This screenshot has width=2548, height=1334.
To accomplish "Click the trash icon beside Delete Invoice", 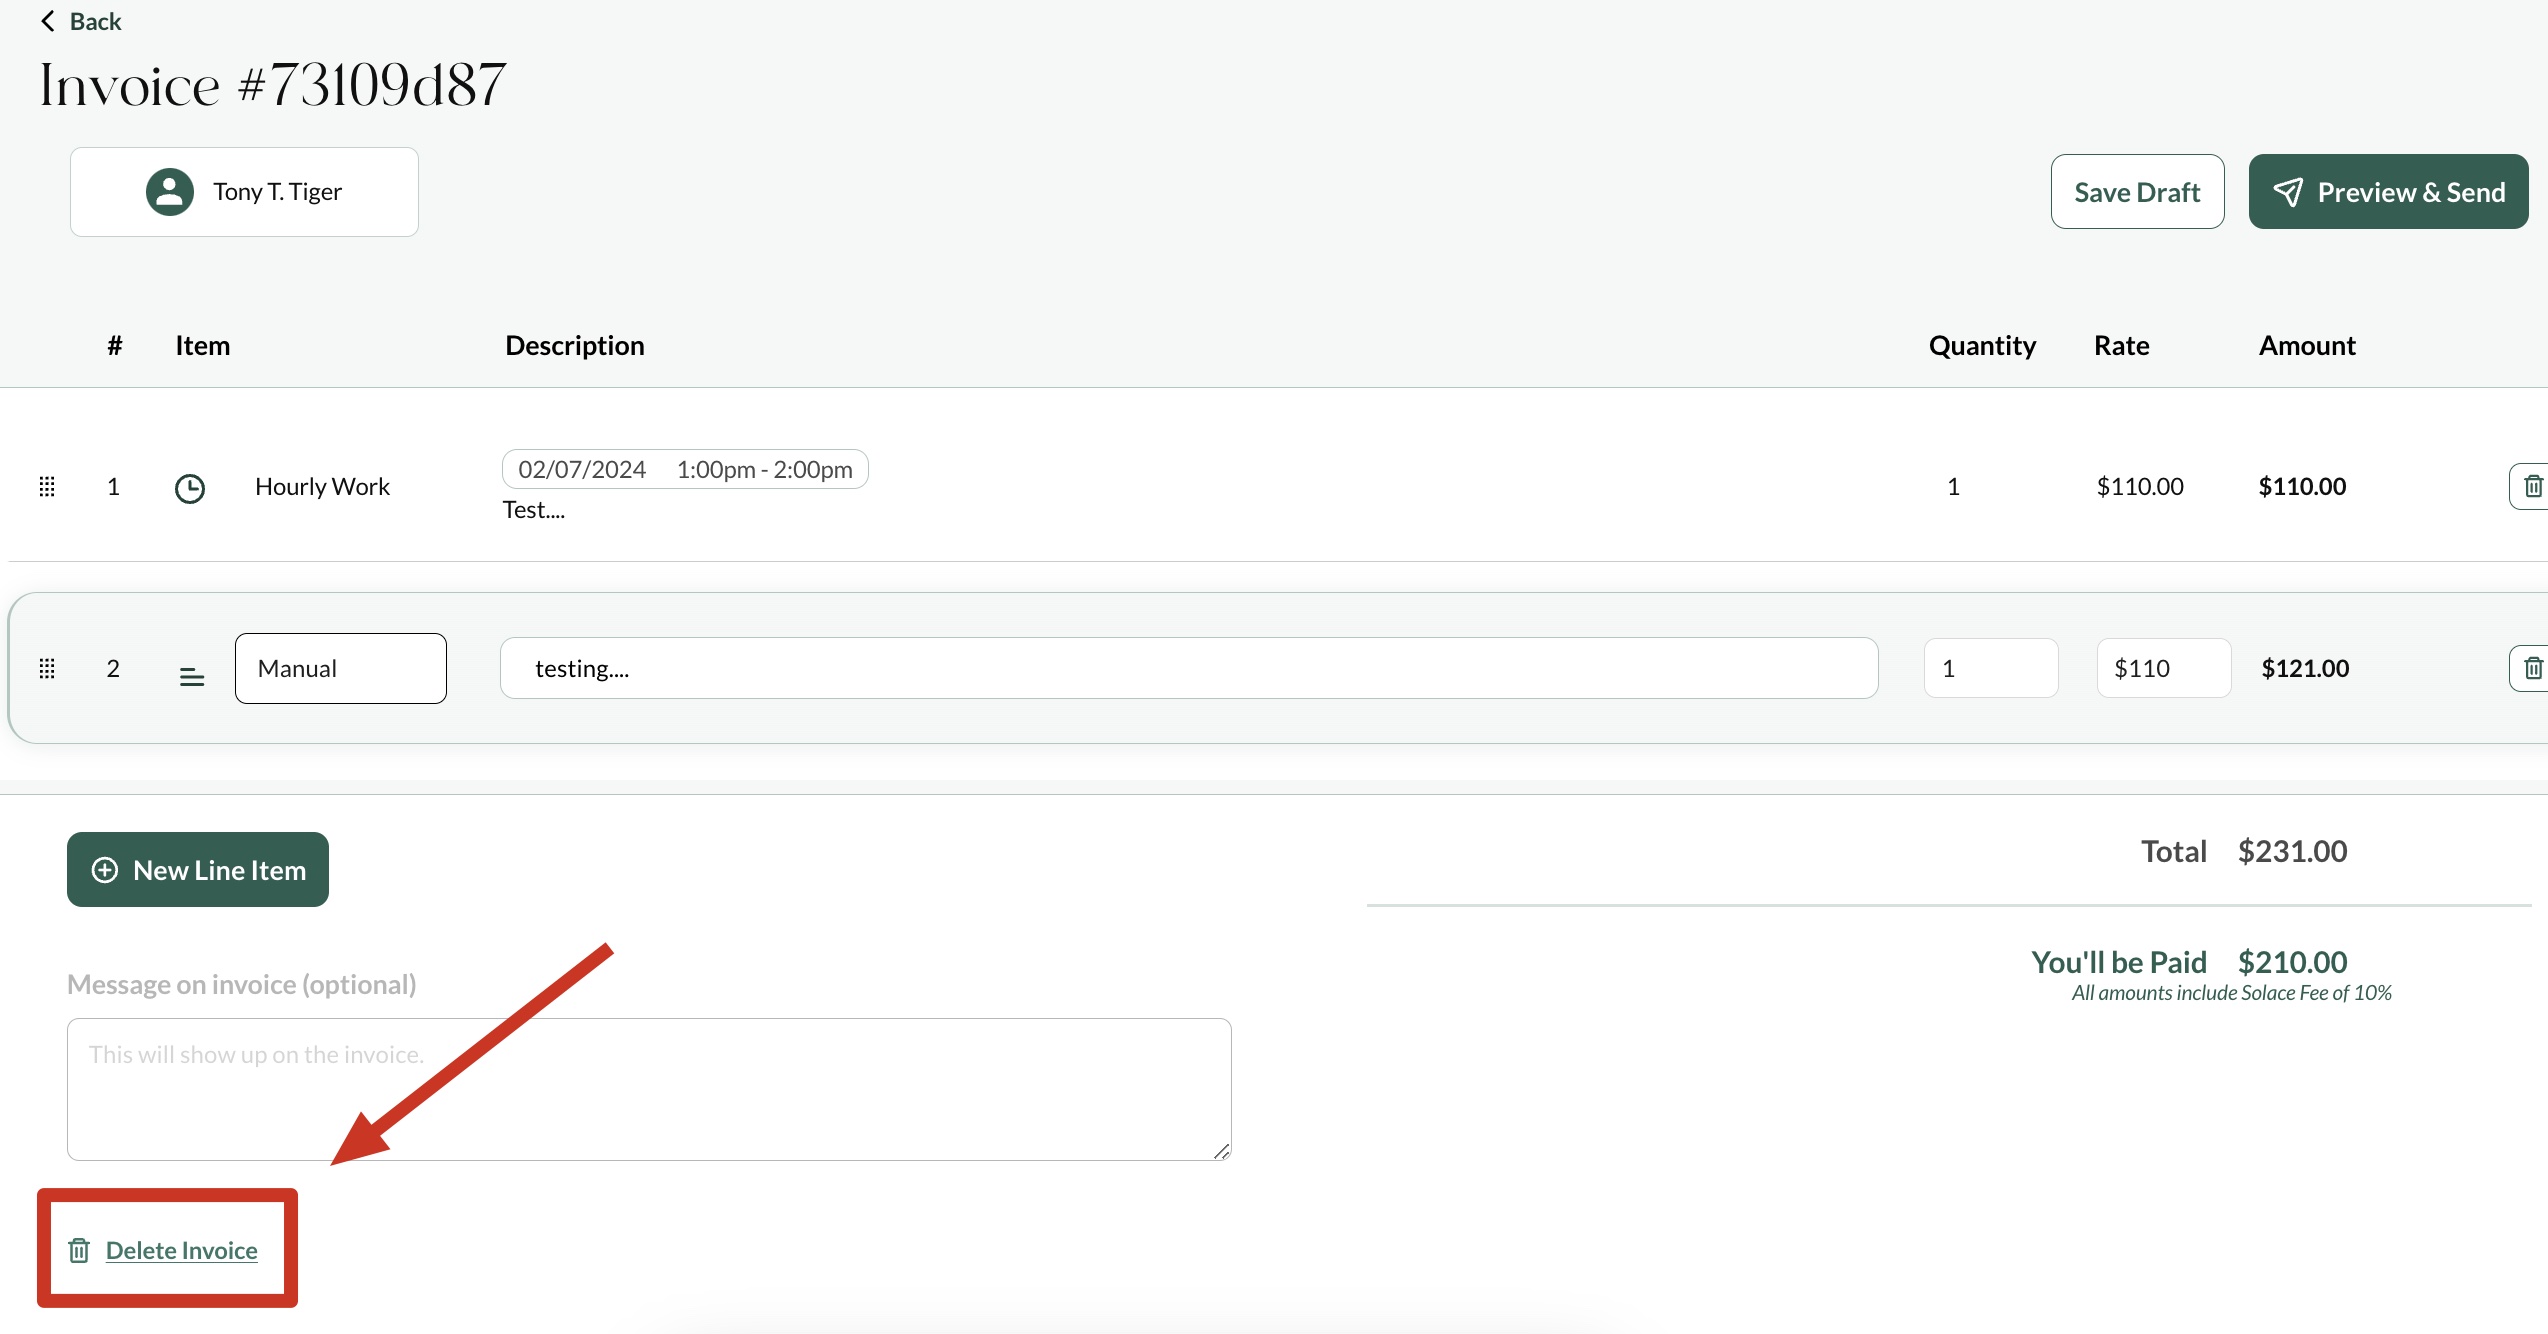I will (79, 1250).
